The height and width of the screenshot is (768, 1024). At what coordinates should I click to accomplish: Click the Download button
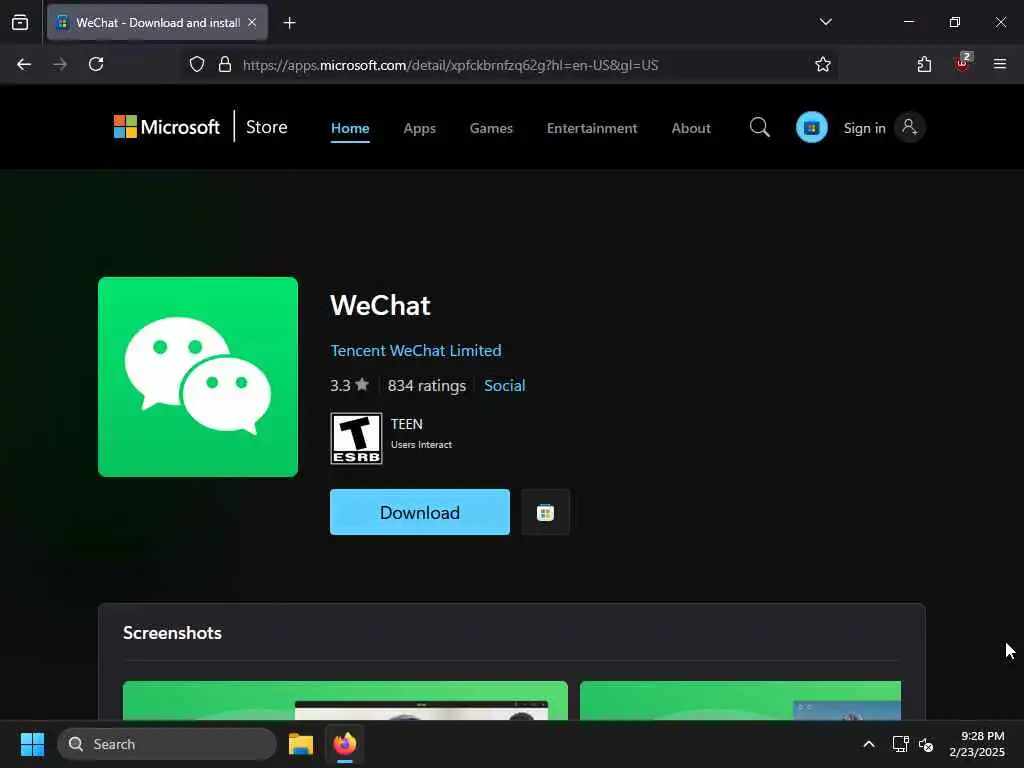(420, 512)
